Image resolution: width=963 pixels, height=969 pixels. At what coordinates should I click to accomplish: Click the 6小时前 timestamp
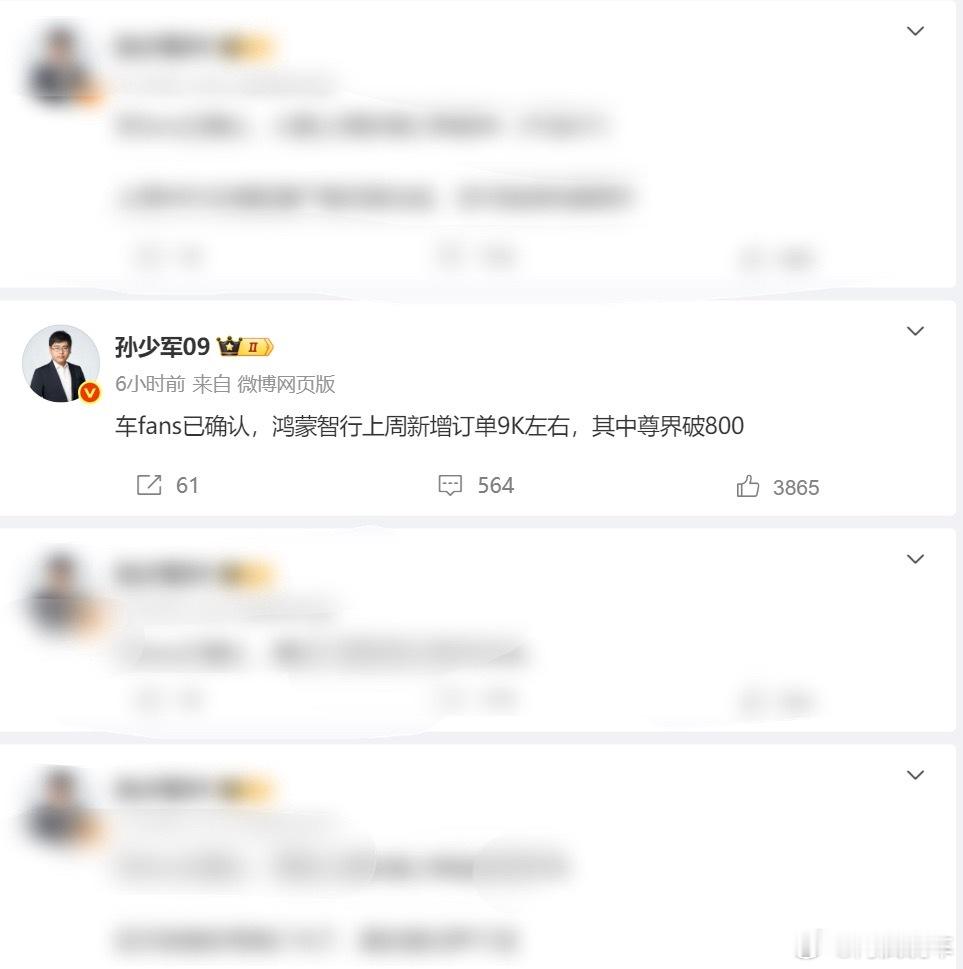tap(150, 384)
